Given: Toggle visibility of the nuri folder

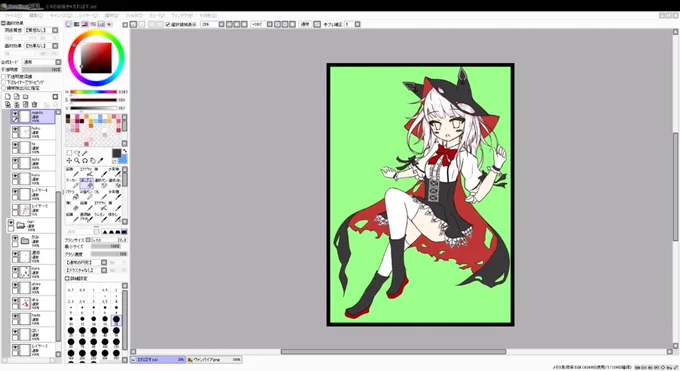Looking at the screenshot, I should pyautogui.click(x=11, y=223).
